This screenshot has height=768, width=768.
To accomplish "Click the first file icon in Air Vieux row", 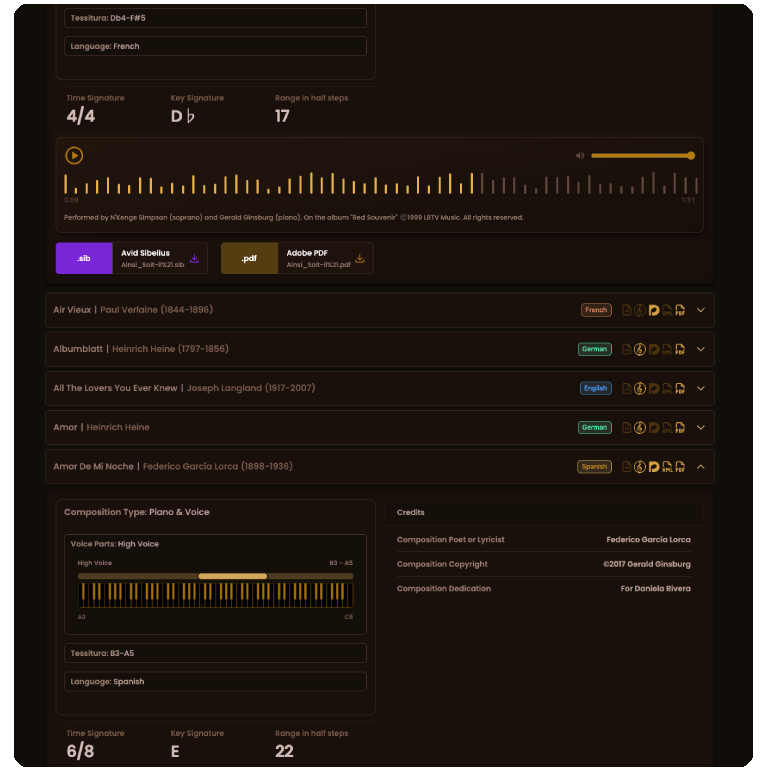I will (626, 310).
